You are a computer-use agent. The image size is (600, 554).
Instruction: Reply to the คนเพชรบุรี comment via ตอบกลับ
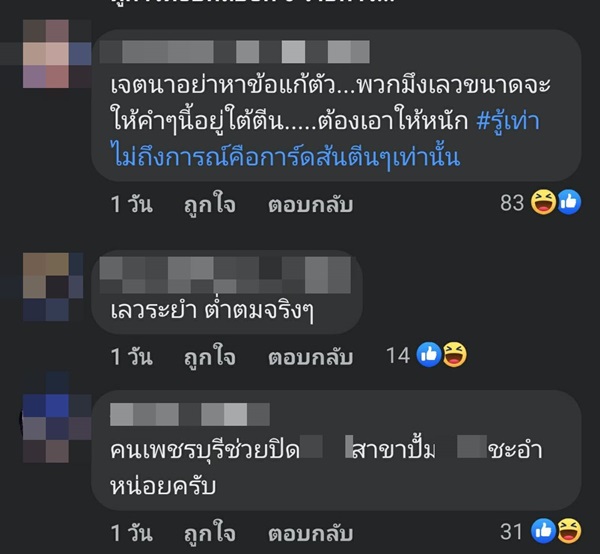(310, 534)
